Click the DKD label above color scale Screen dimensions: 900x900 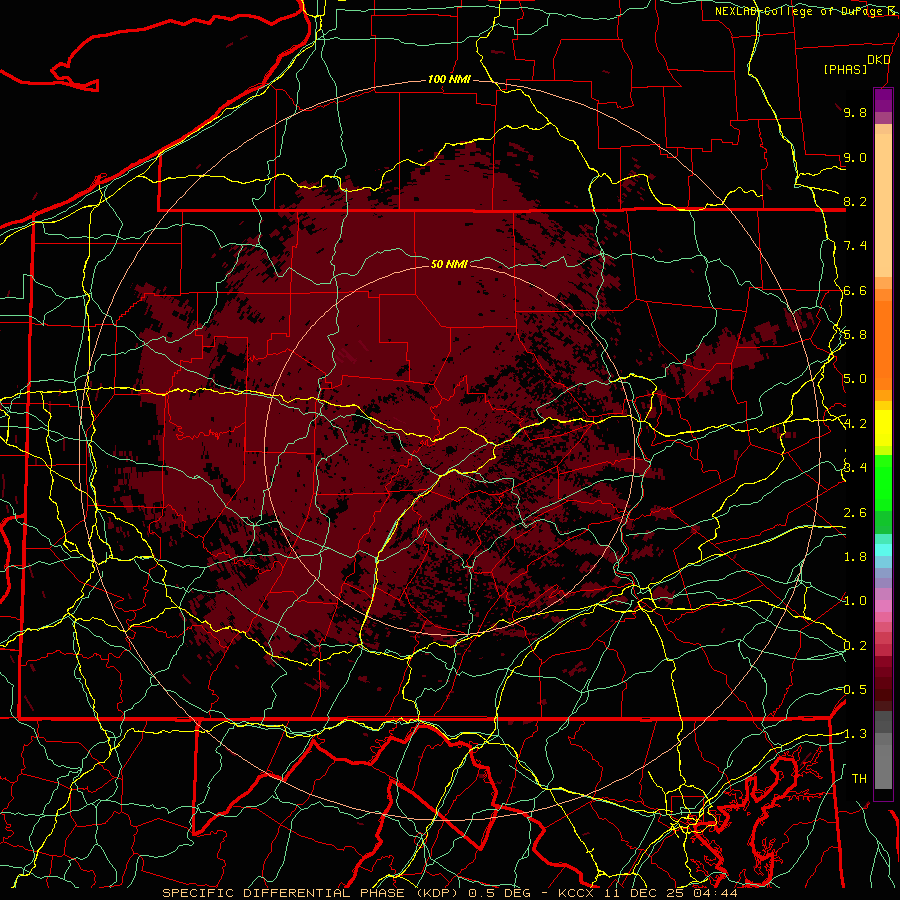point(878,60)
